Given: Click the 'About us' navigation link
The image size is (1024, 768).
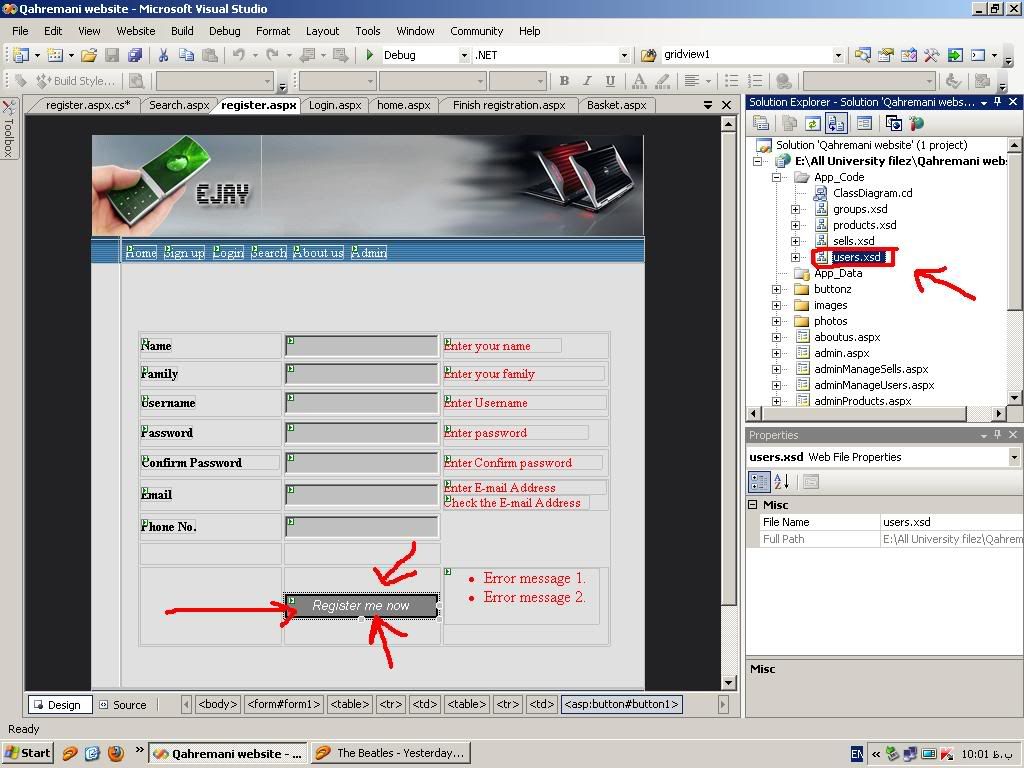Looking at the screenshot, I should click(x=318, y=253).
